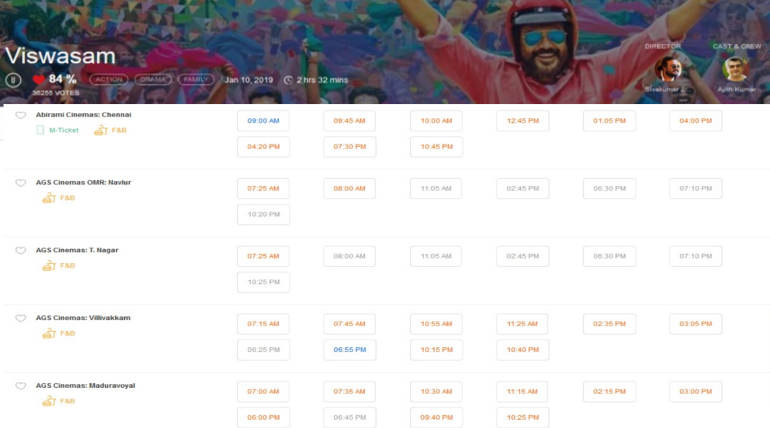Image resolution: width=770 pixels, height=428 pixels.
Task: Click the clock icon beside 2 hrs 32 mins
Action: 288,79
